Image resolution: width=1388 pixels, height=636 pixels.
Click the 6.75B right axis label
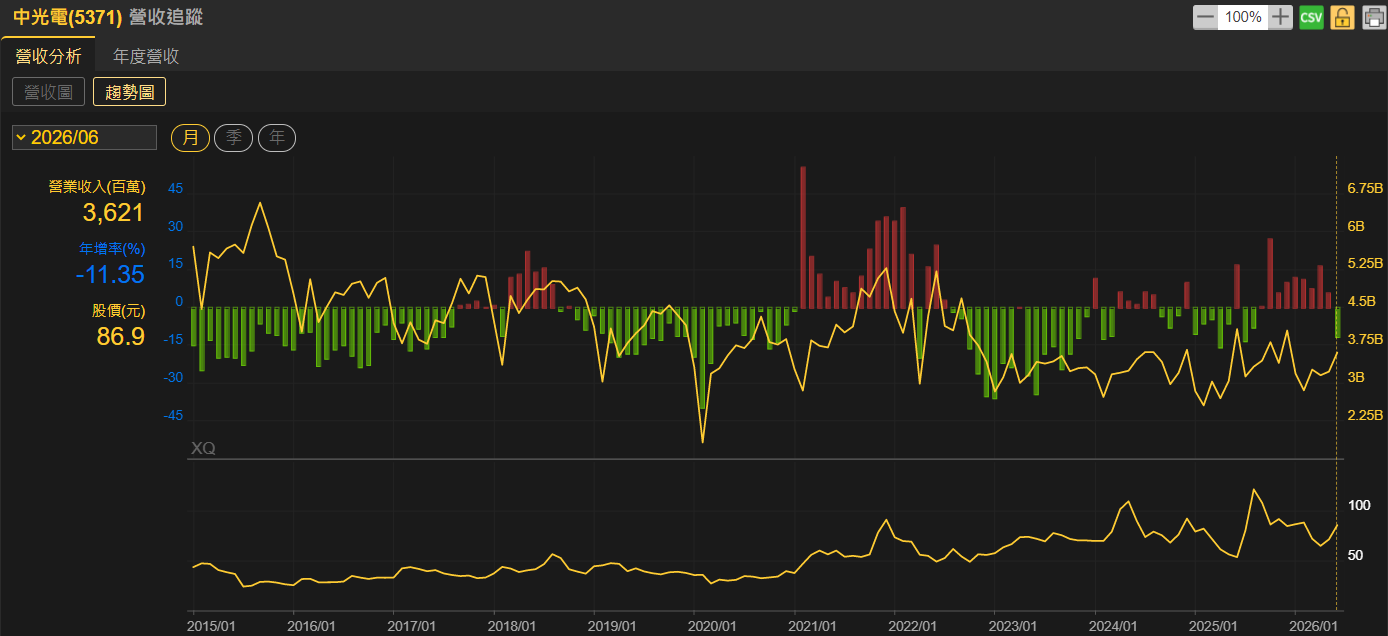1364,188
